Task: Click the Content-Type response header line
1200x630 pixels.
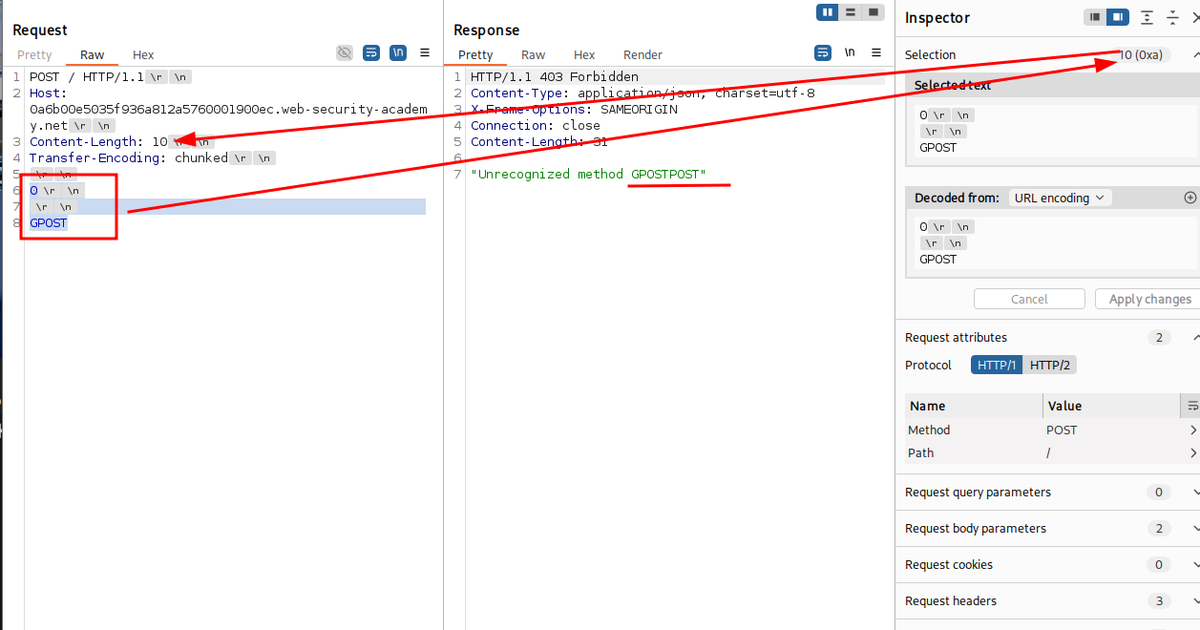Action: (x=643, y=93)
